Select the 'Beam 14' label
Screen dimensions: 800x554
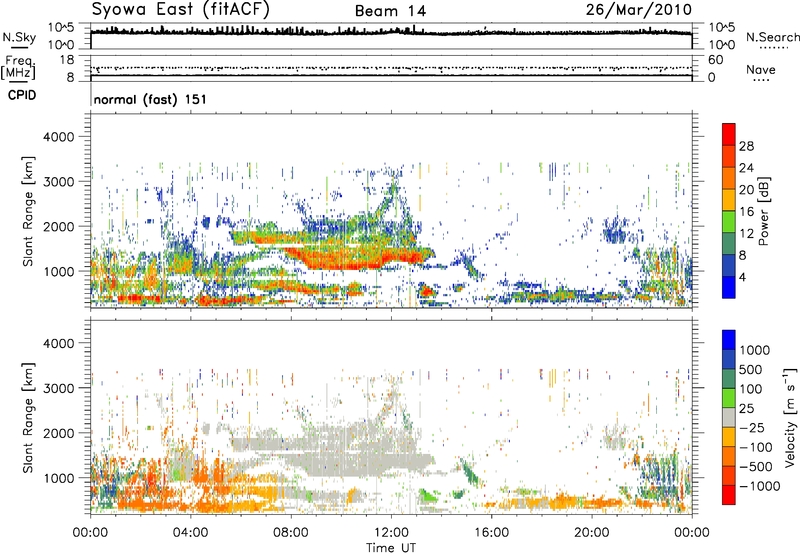(390, 11)
